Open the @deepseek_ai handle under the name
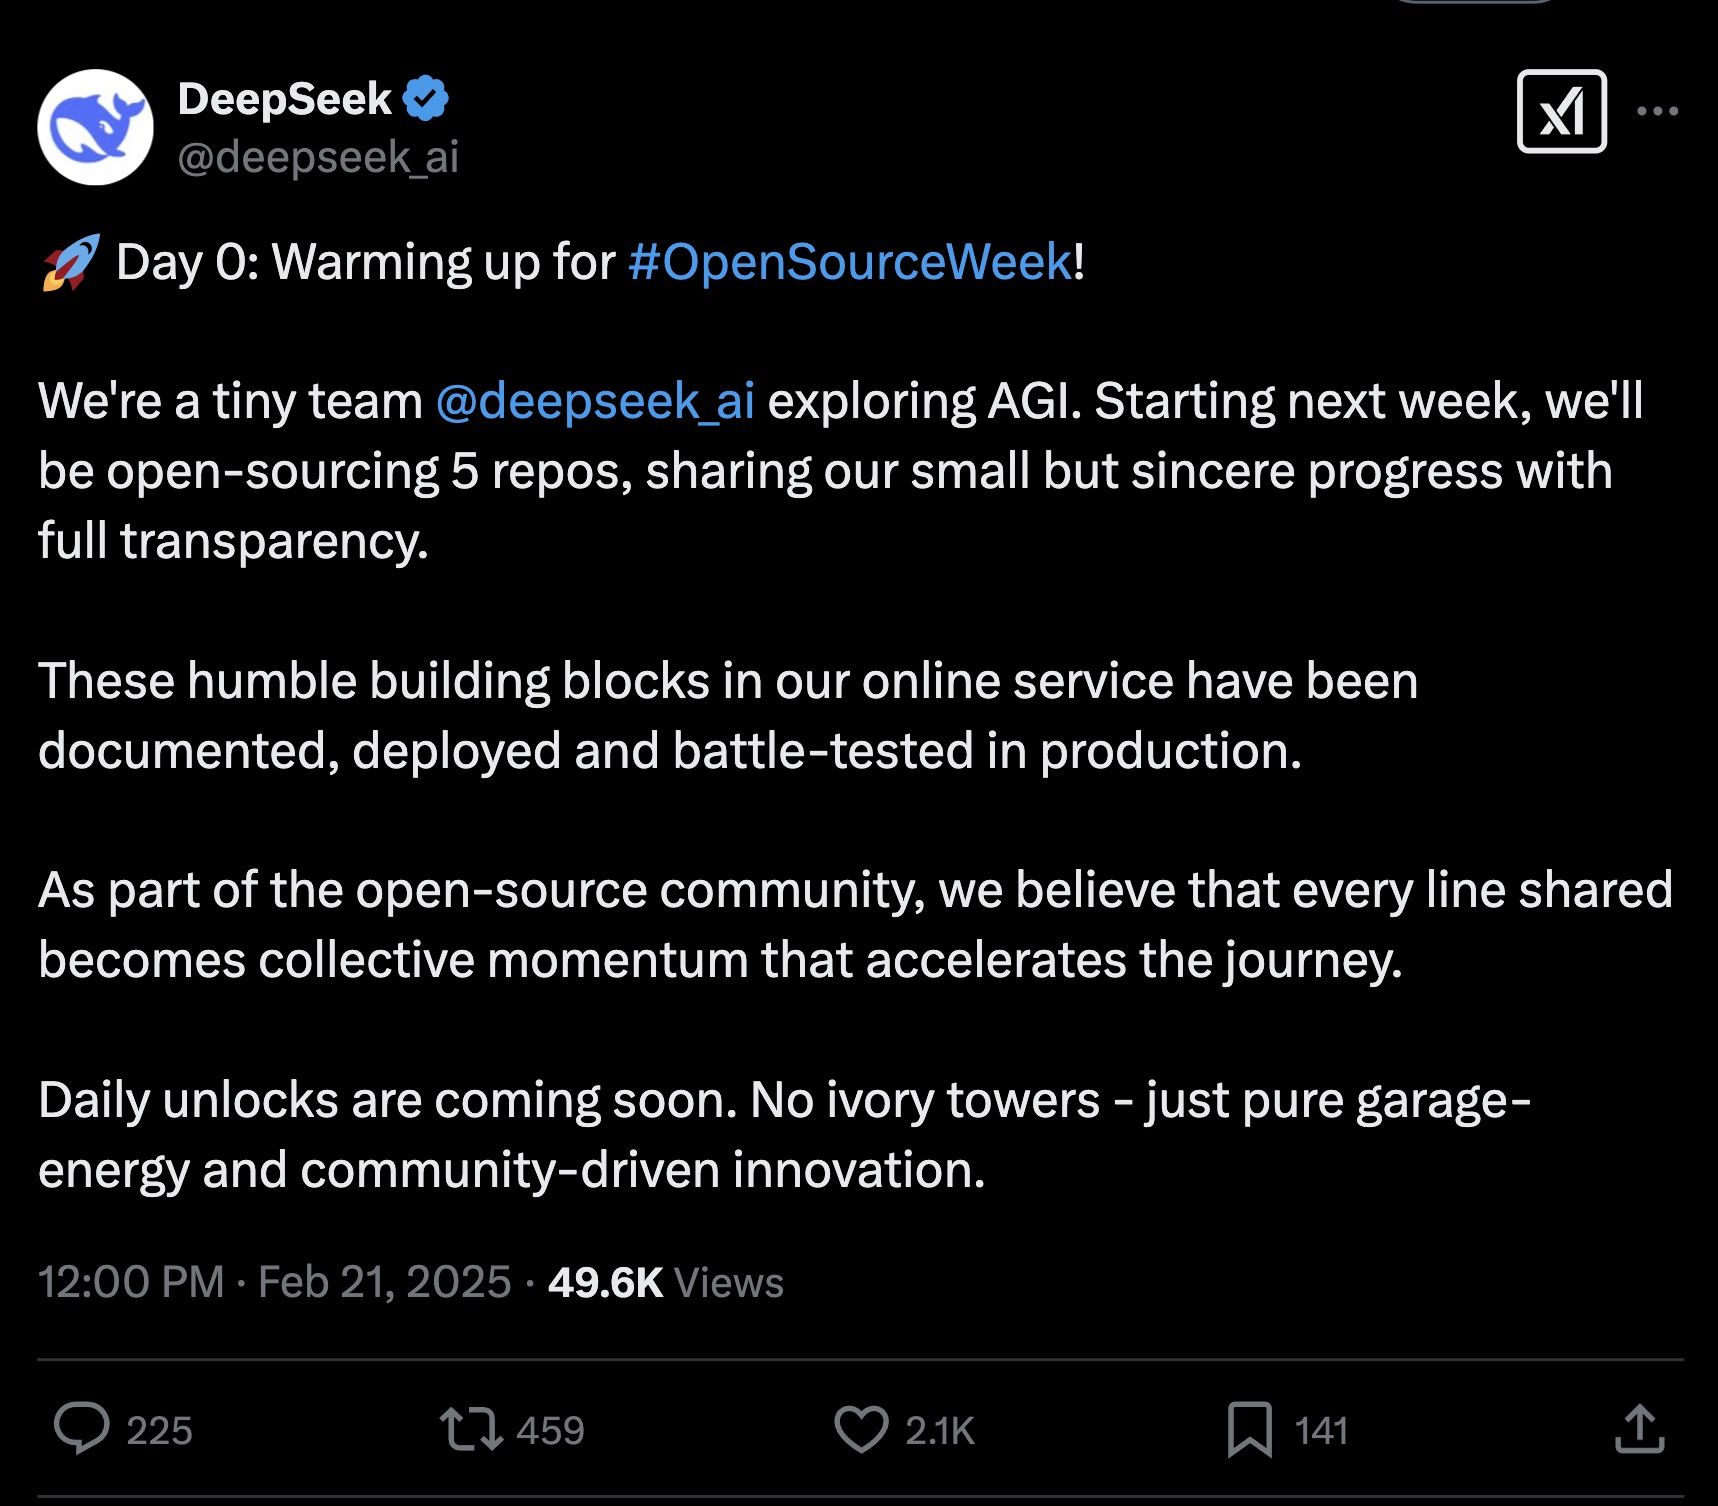Screen dimensions: 1718x1506 point(318,157)
